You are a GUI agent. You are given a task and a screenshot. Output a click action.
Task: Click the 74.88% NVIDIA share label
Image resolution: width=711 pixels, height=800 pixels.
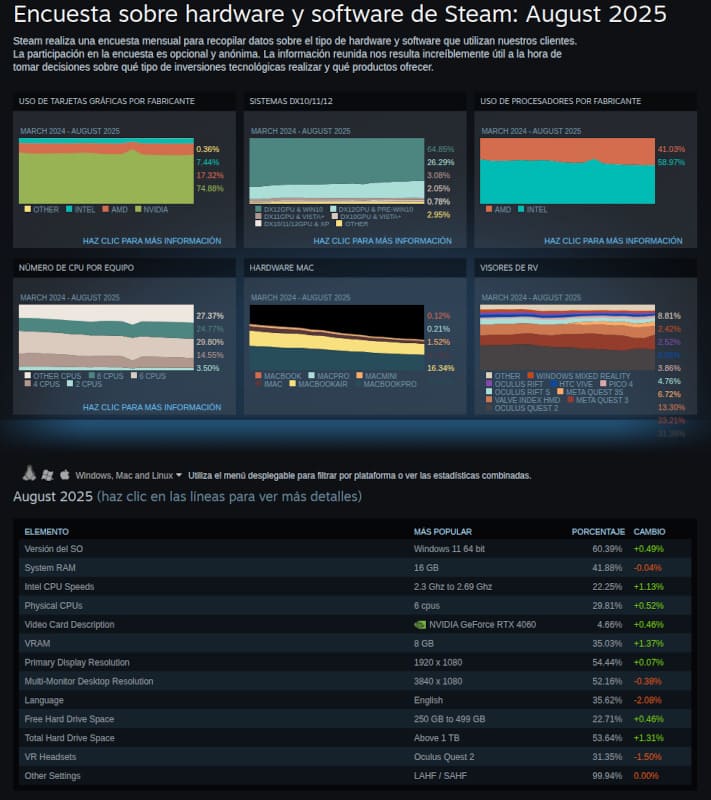point(210,188)
